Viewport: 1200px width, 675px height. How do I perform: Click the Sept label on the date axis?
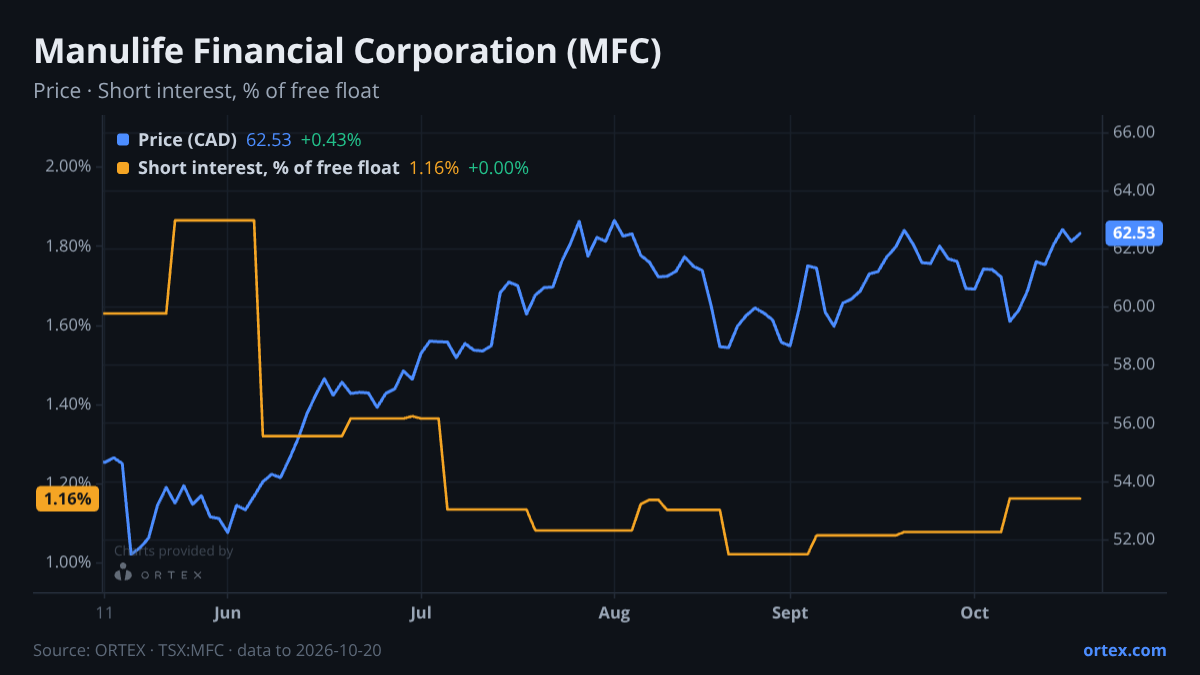[790, 613]
